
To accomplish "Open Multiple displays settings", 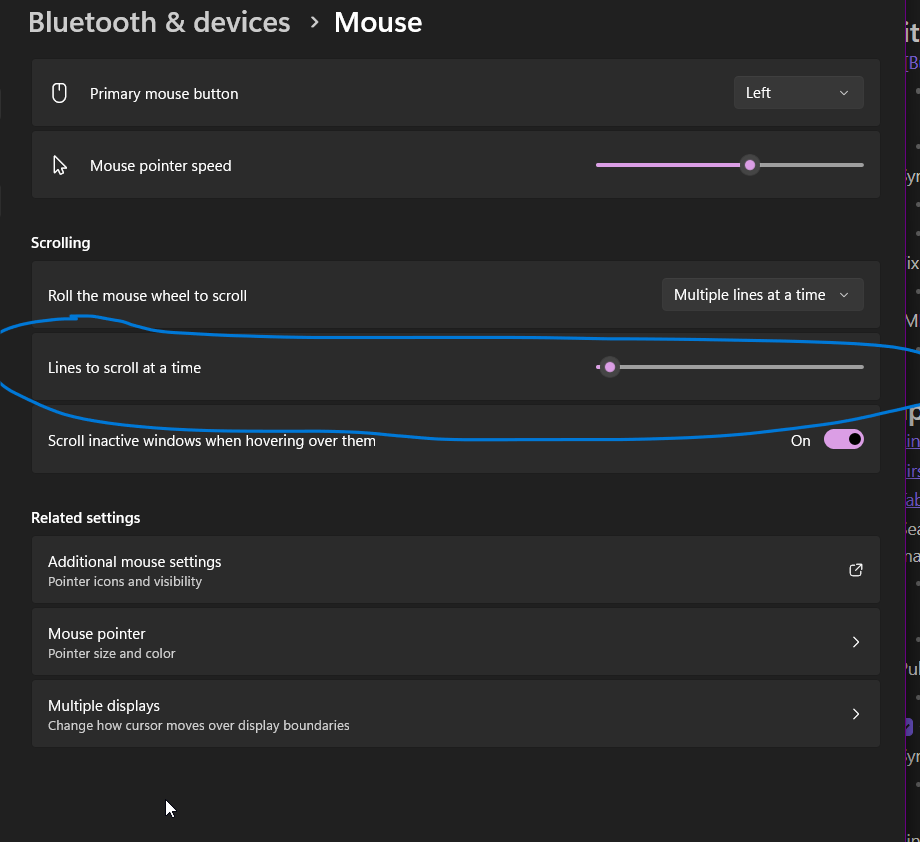I will click(456, 714).
